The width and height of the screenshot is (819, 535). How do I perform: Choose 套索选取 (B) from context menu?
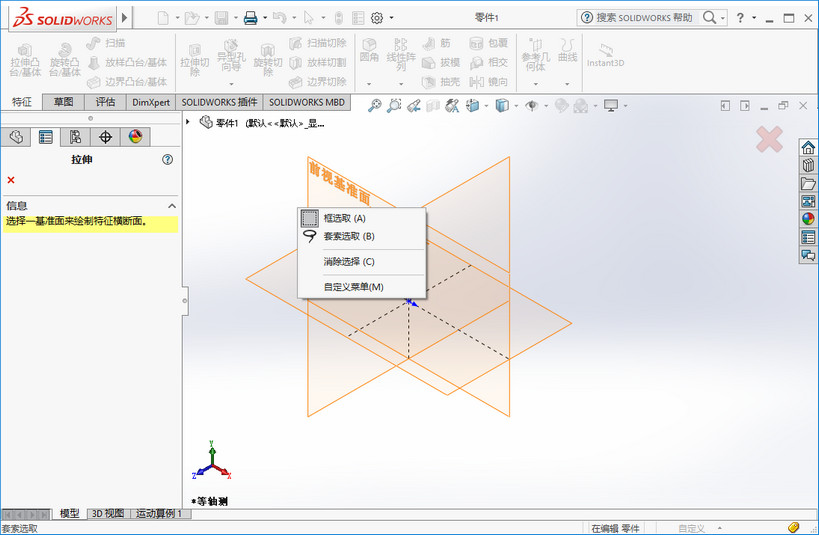click(348, 236)
